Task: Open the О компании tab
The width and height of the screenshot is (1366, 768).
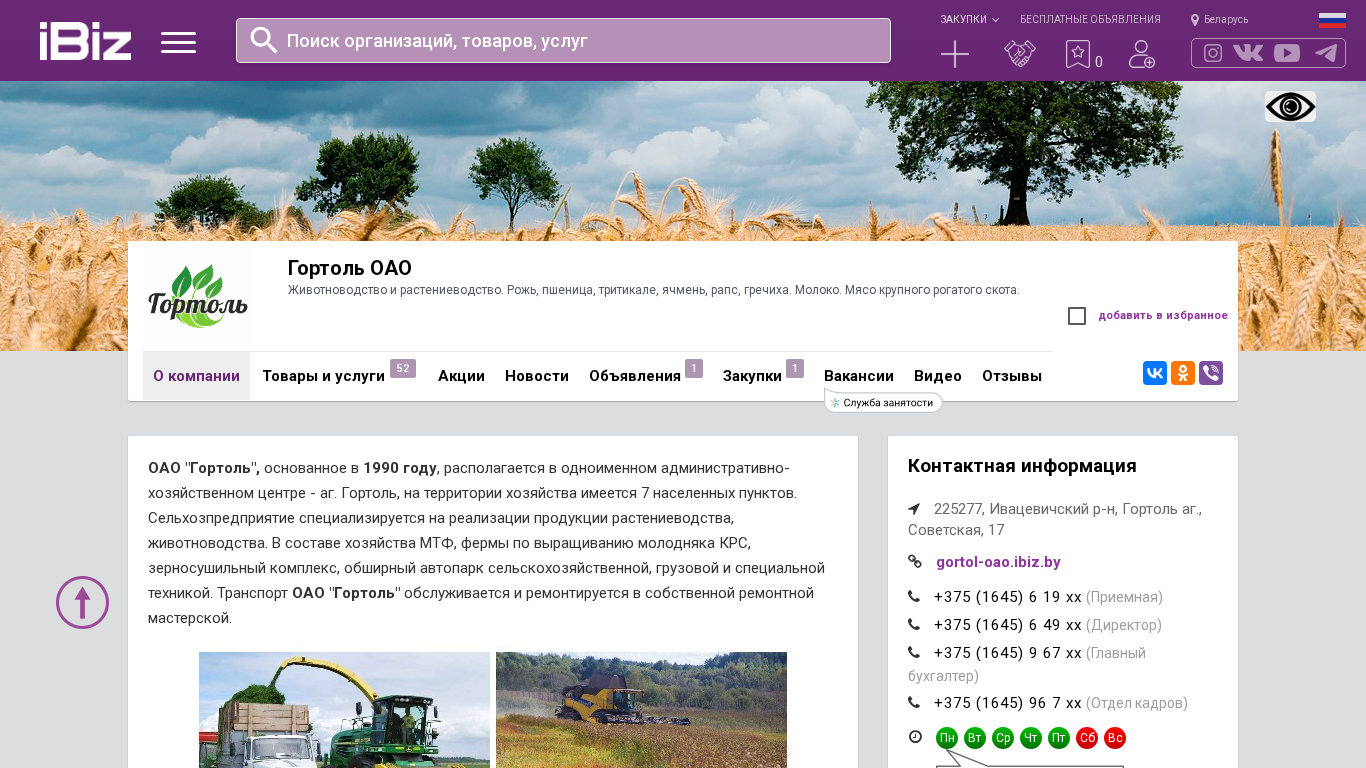Action: (196, 376)
